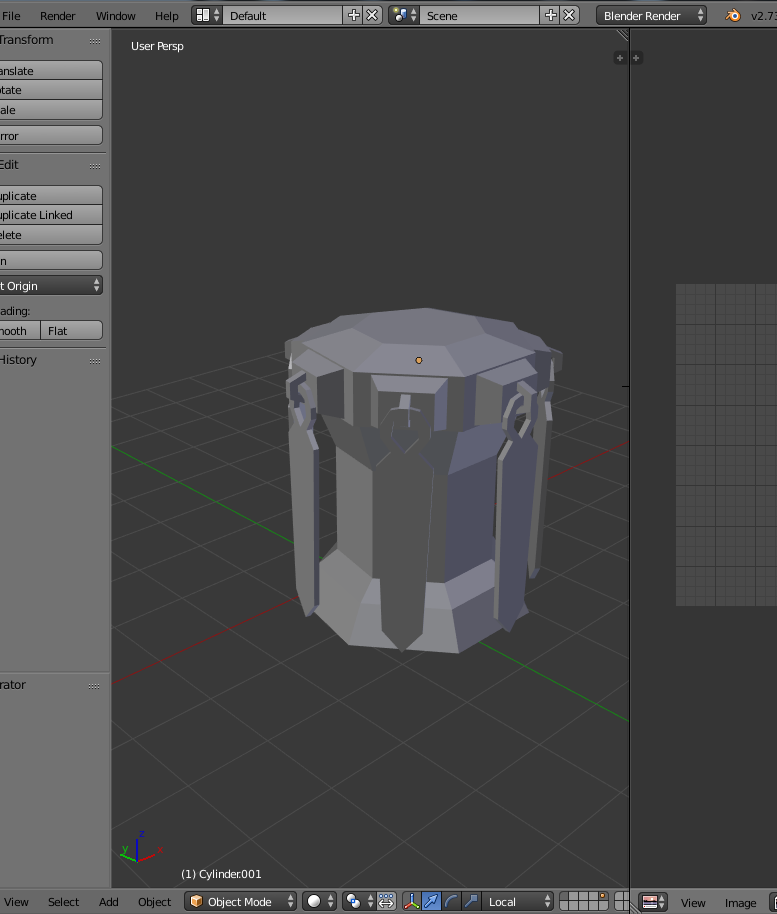The width and height of the screenshot is (777, 914).
Task: Click the Scene name field
Action: (x=480, y=16)
